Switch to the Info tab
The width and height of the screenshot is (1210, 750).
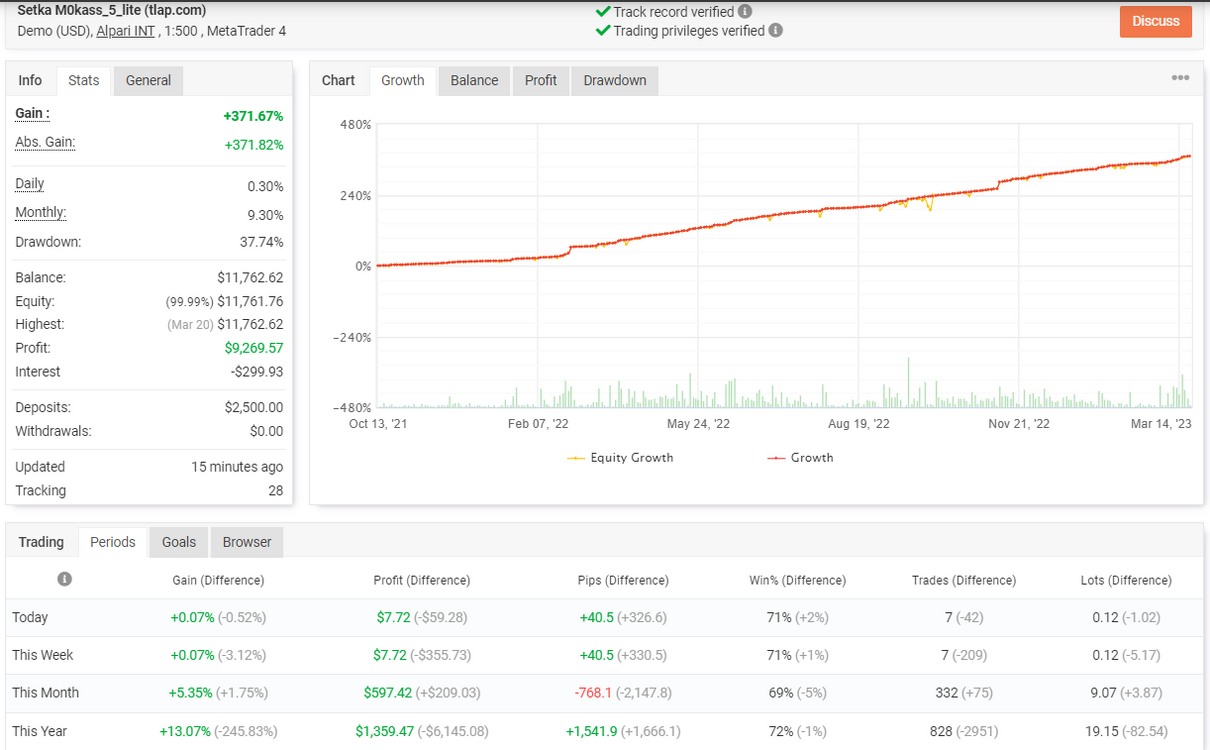pyautogui.click(x=31, y=80)
